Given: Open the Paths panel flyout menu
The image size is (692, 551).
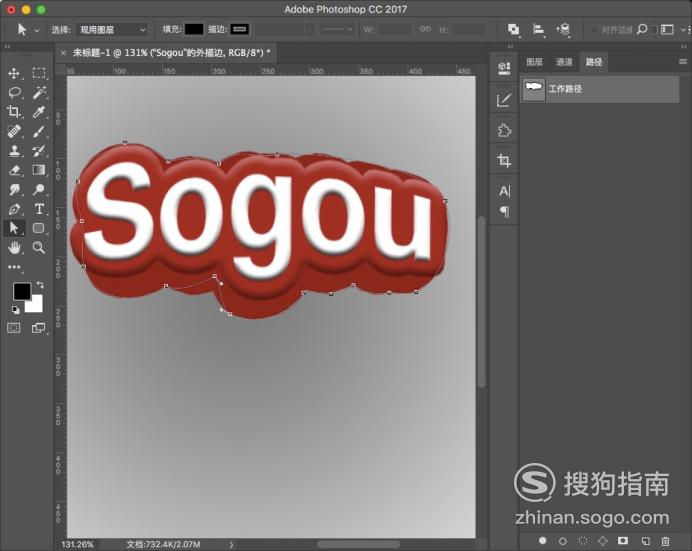Looking at the screenshot, I should coord(683,62).
